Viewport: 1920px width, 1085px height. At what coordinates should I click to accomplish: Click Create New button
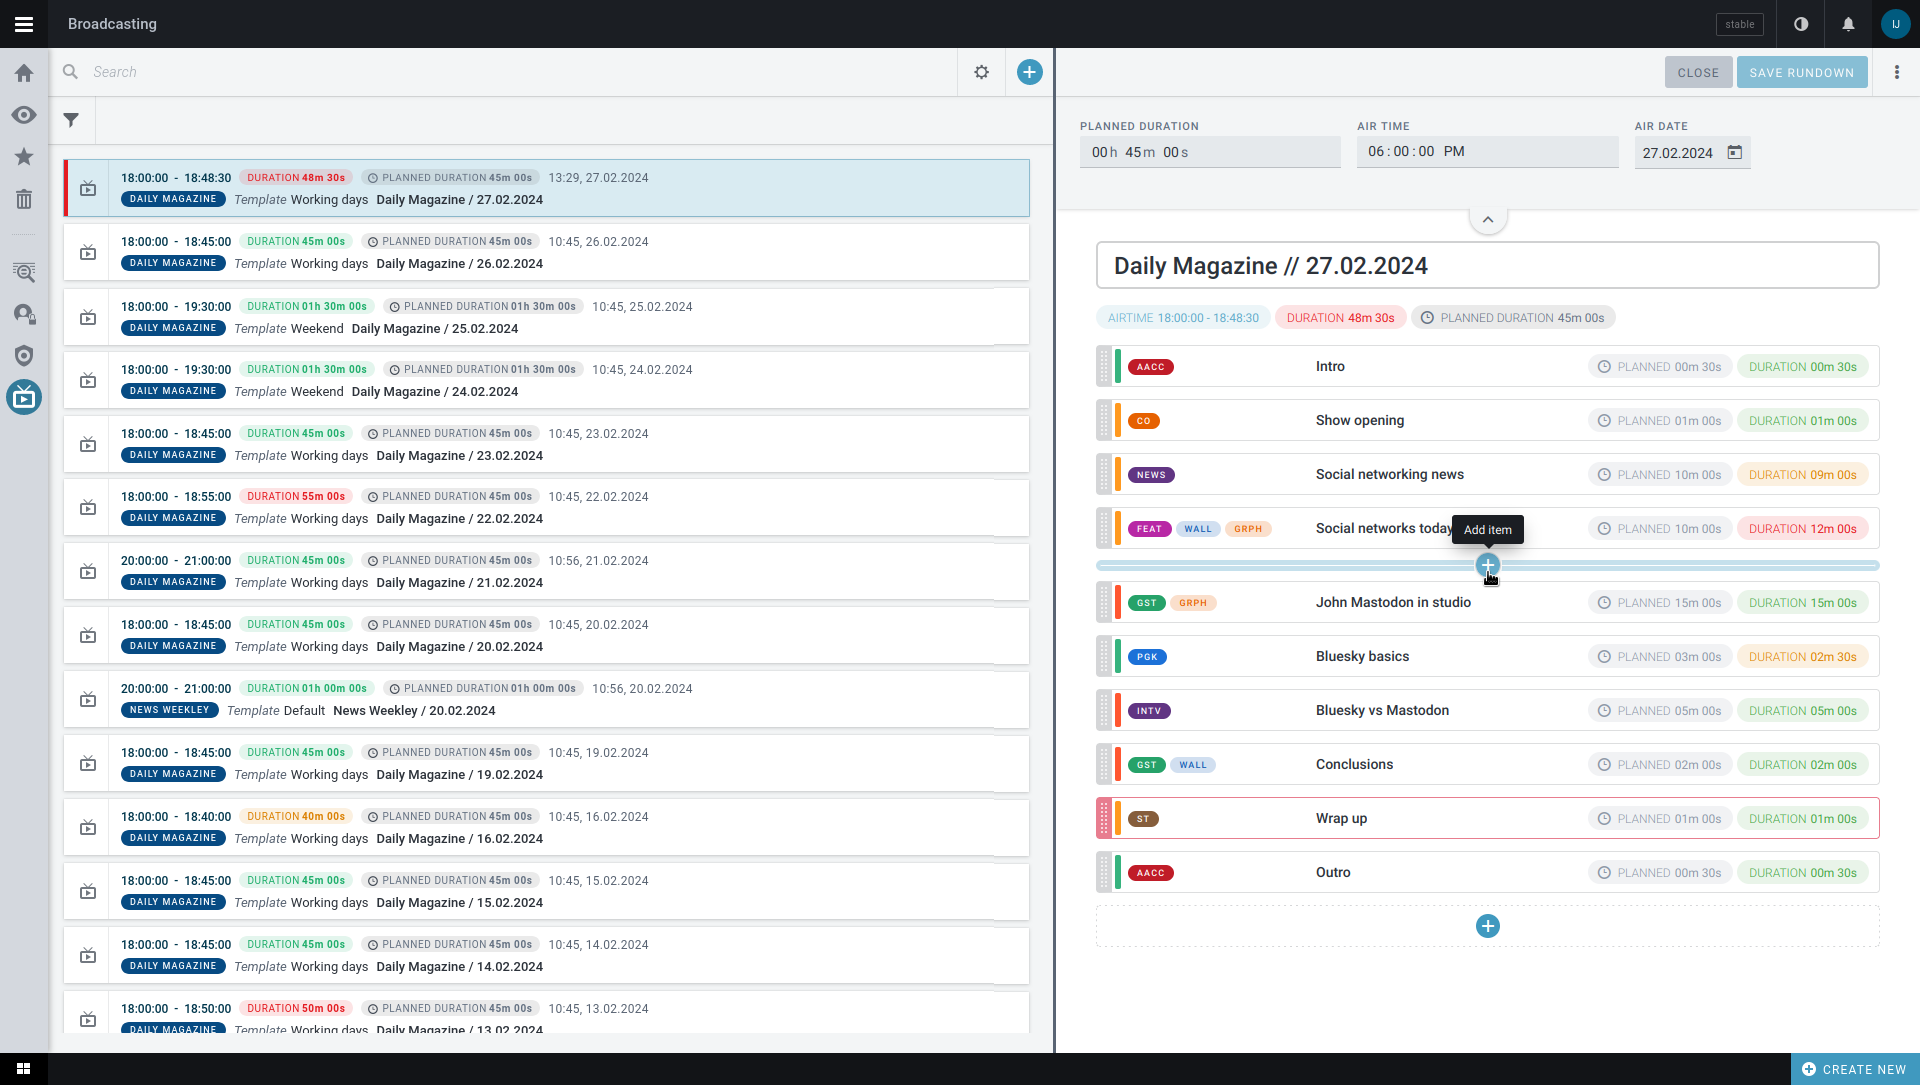(x=1855, y=1069)
